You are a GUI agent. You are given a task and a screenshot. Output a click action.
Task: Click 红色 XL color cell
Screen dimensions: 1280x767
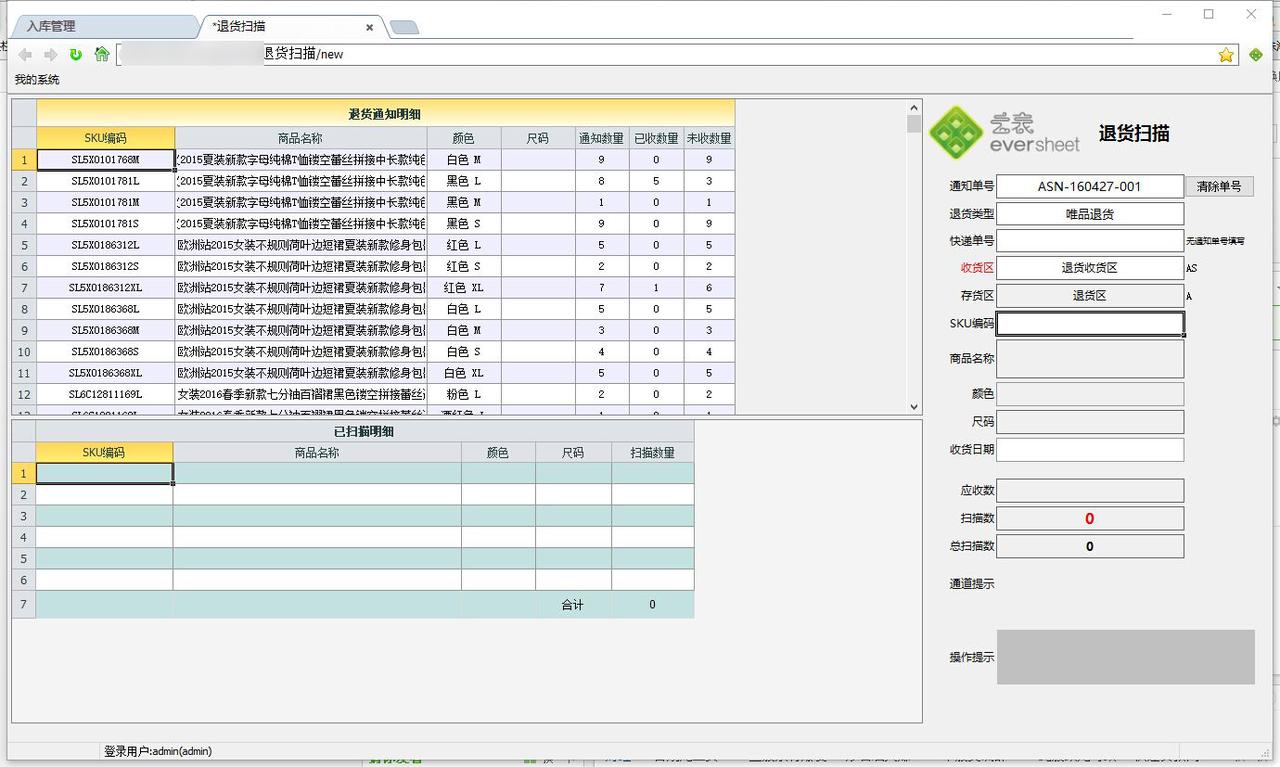[x=464, y=288]
